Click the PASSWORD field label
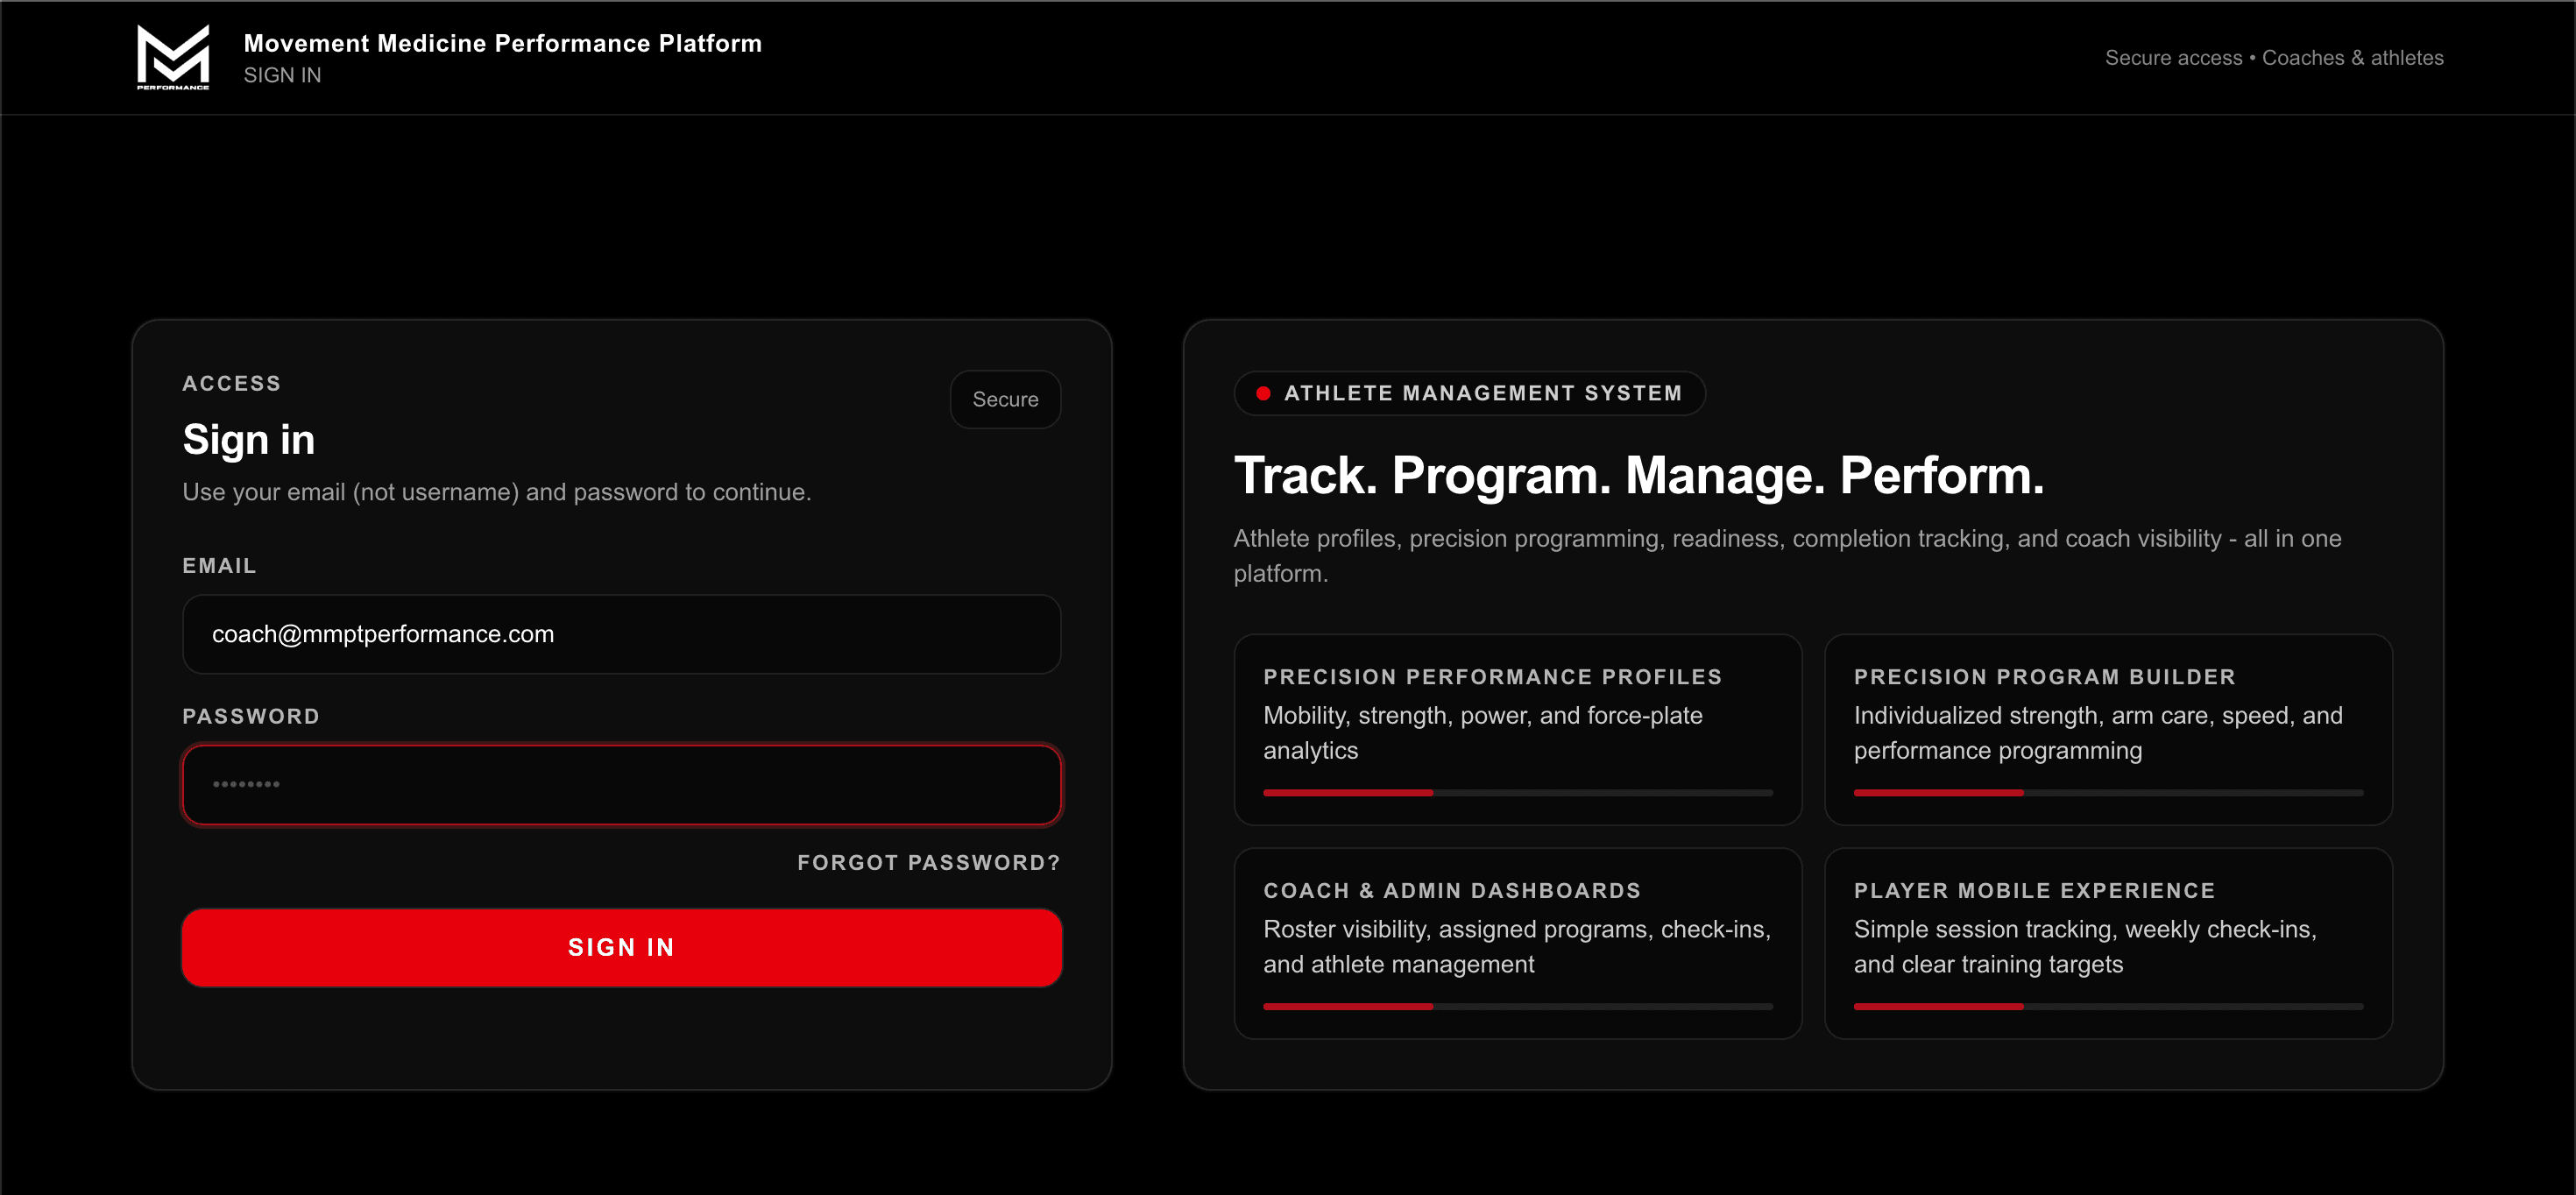This screenshot has height=1195, width=2576. 250,716
